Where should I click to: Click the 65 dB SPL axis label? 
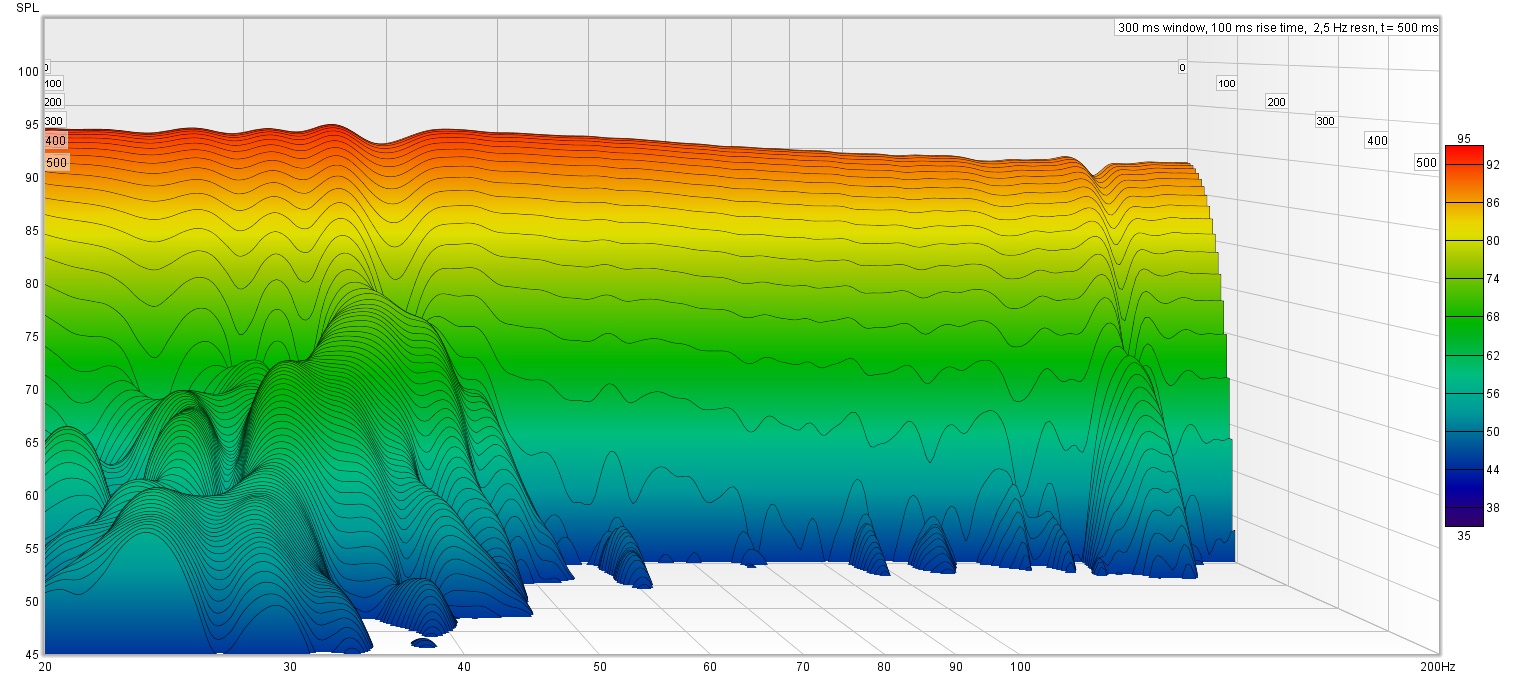(30, 443)
